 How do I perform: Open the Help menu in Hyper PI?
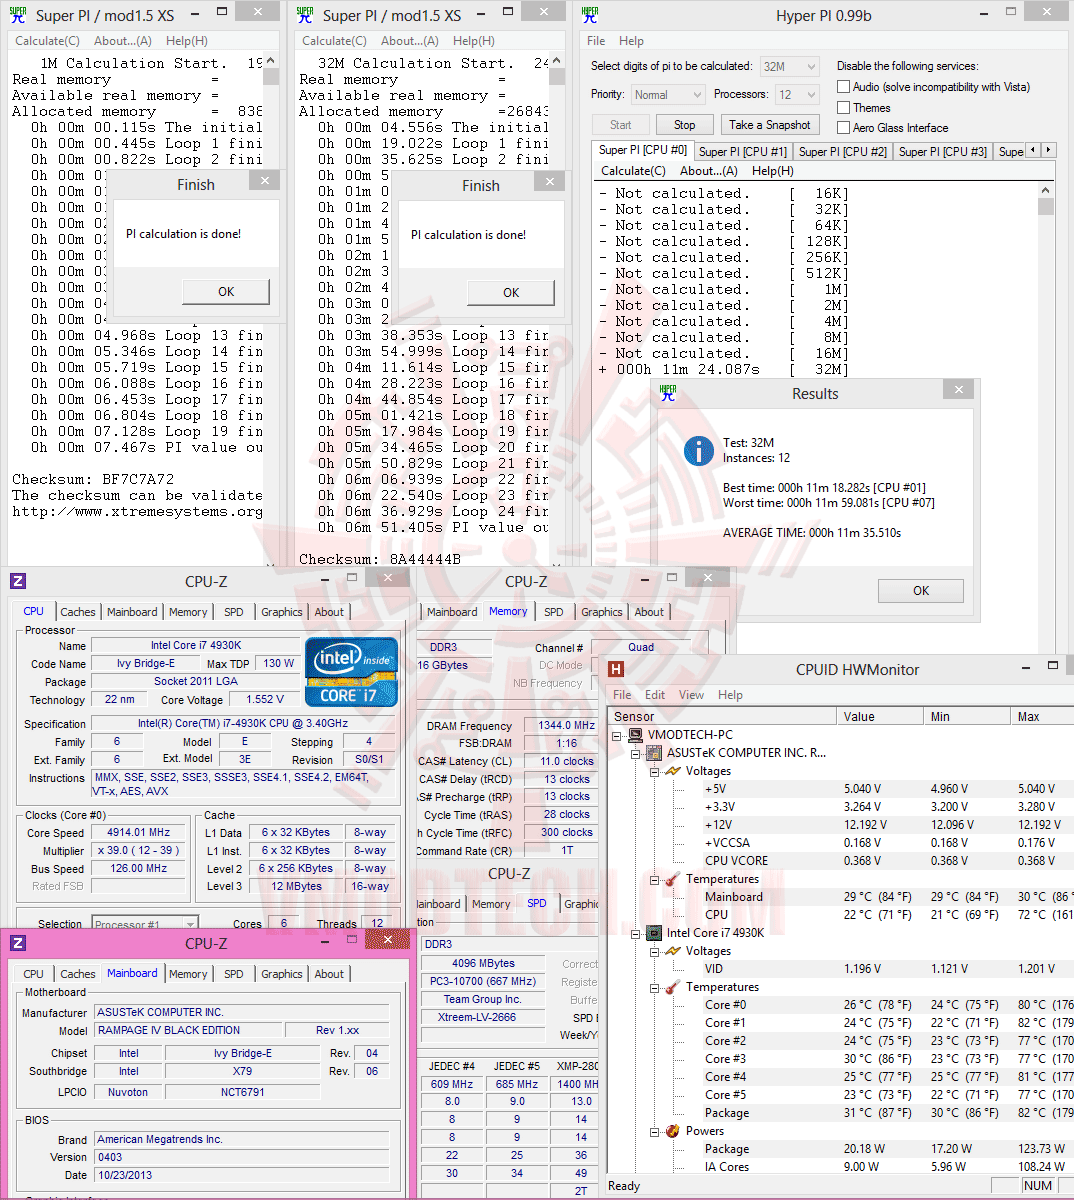(631, 41)
